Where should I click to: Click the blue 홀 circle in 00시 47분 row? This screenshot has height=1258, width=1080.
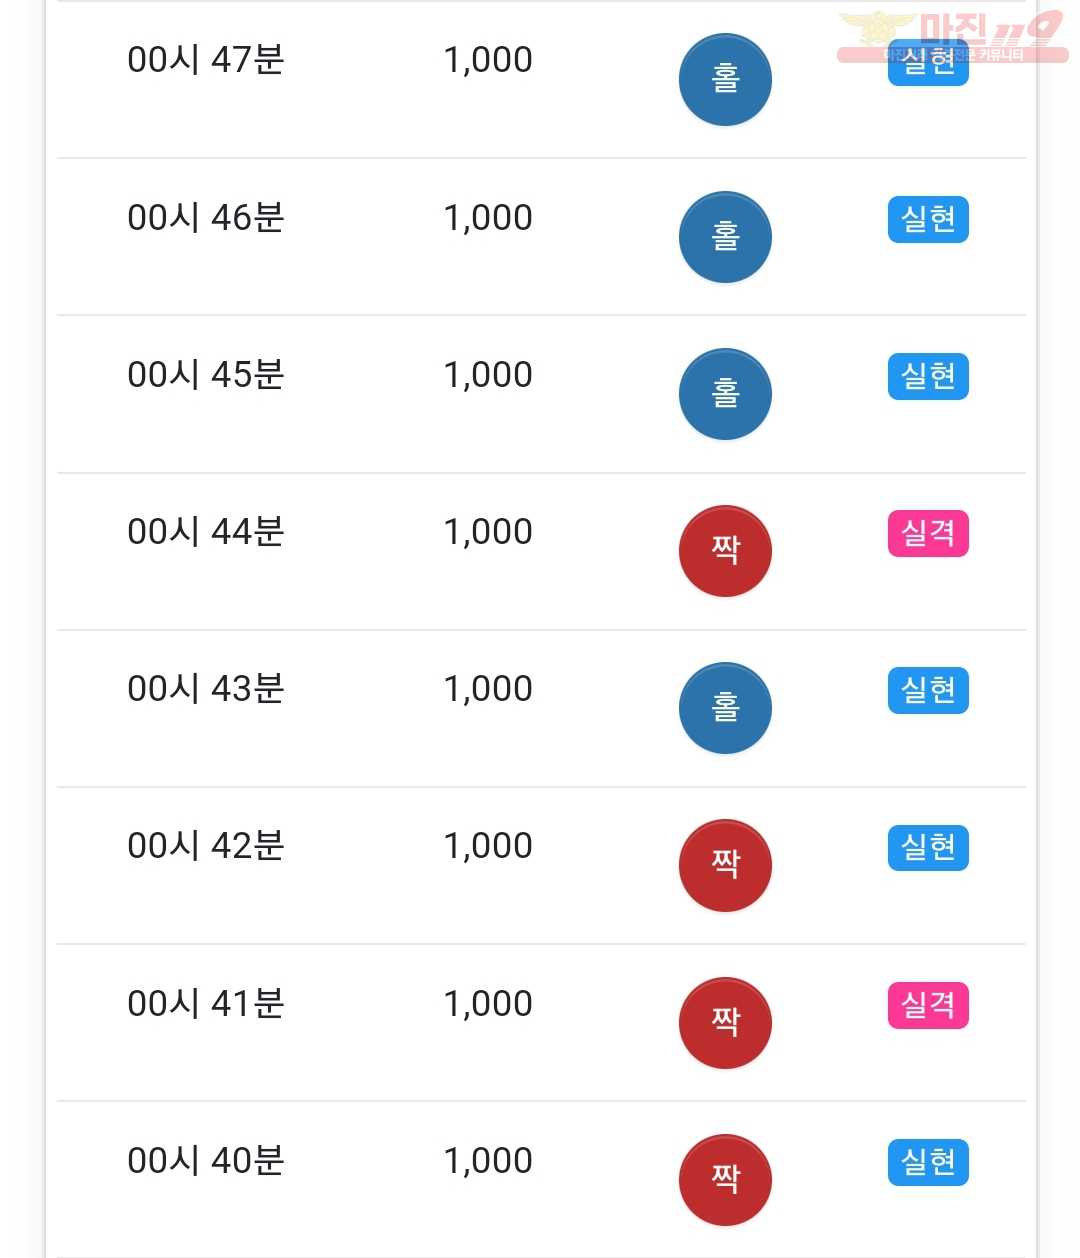click(x=725, y=80)
